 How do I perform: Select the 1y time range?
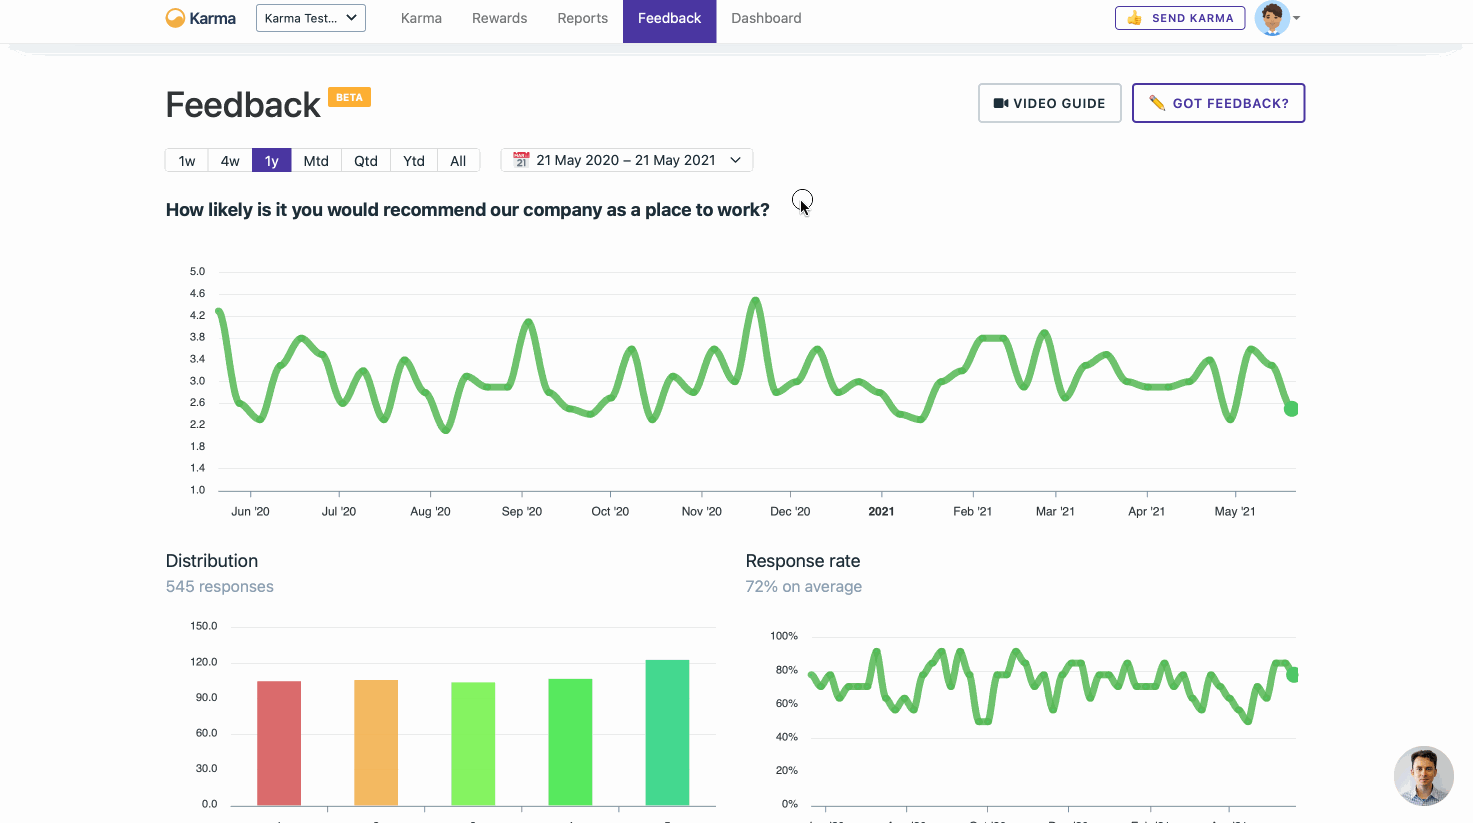click(272, 161)
